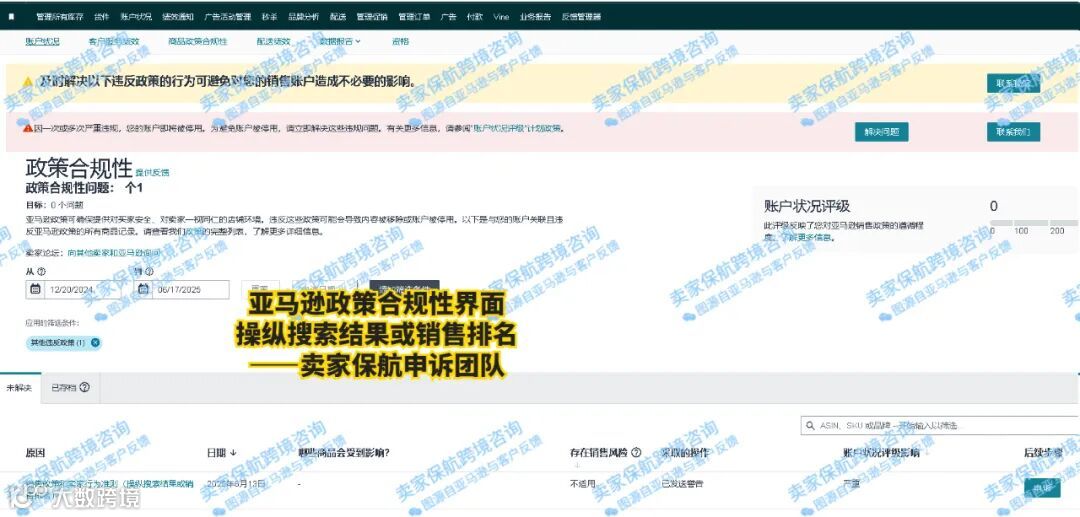Click the end date field 06/17/2025
The image size is (1080, 517).
(x=182, y=290)
